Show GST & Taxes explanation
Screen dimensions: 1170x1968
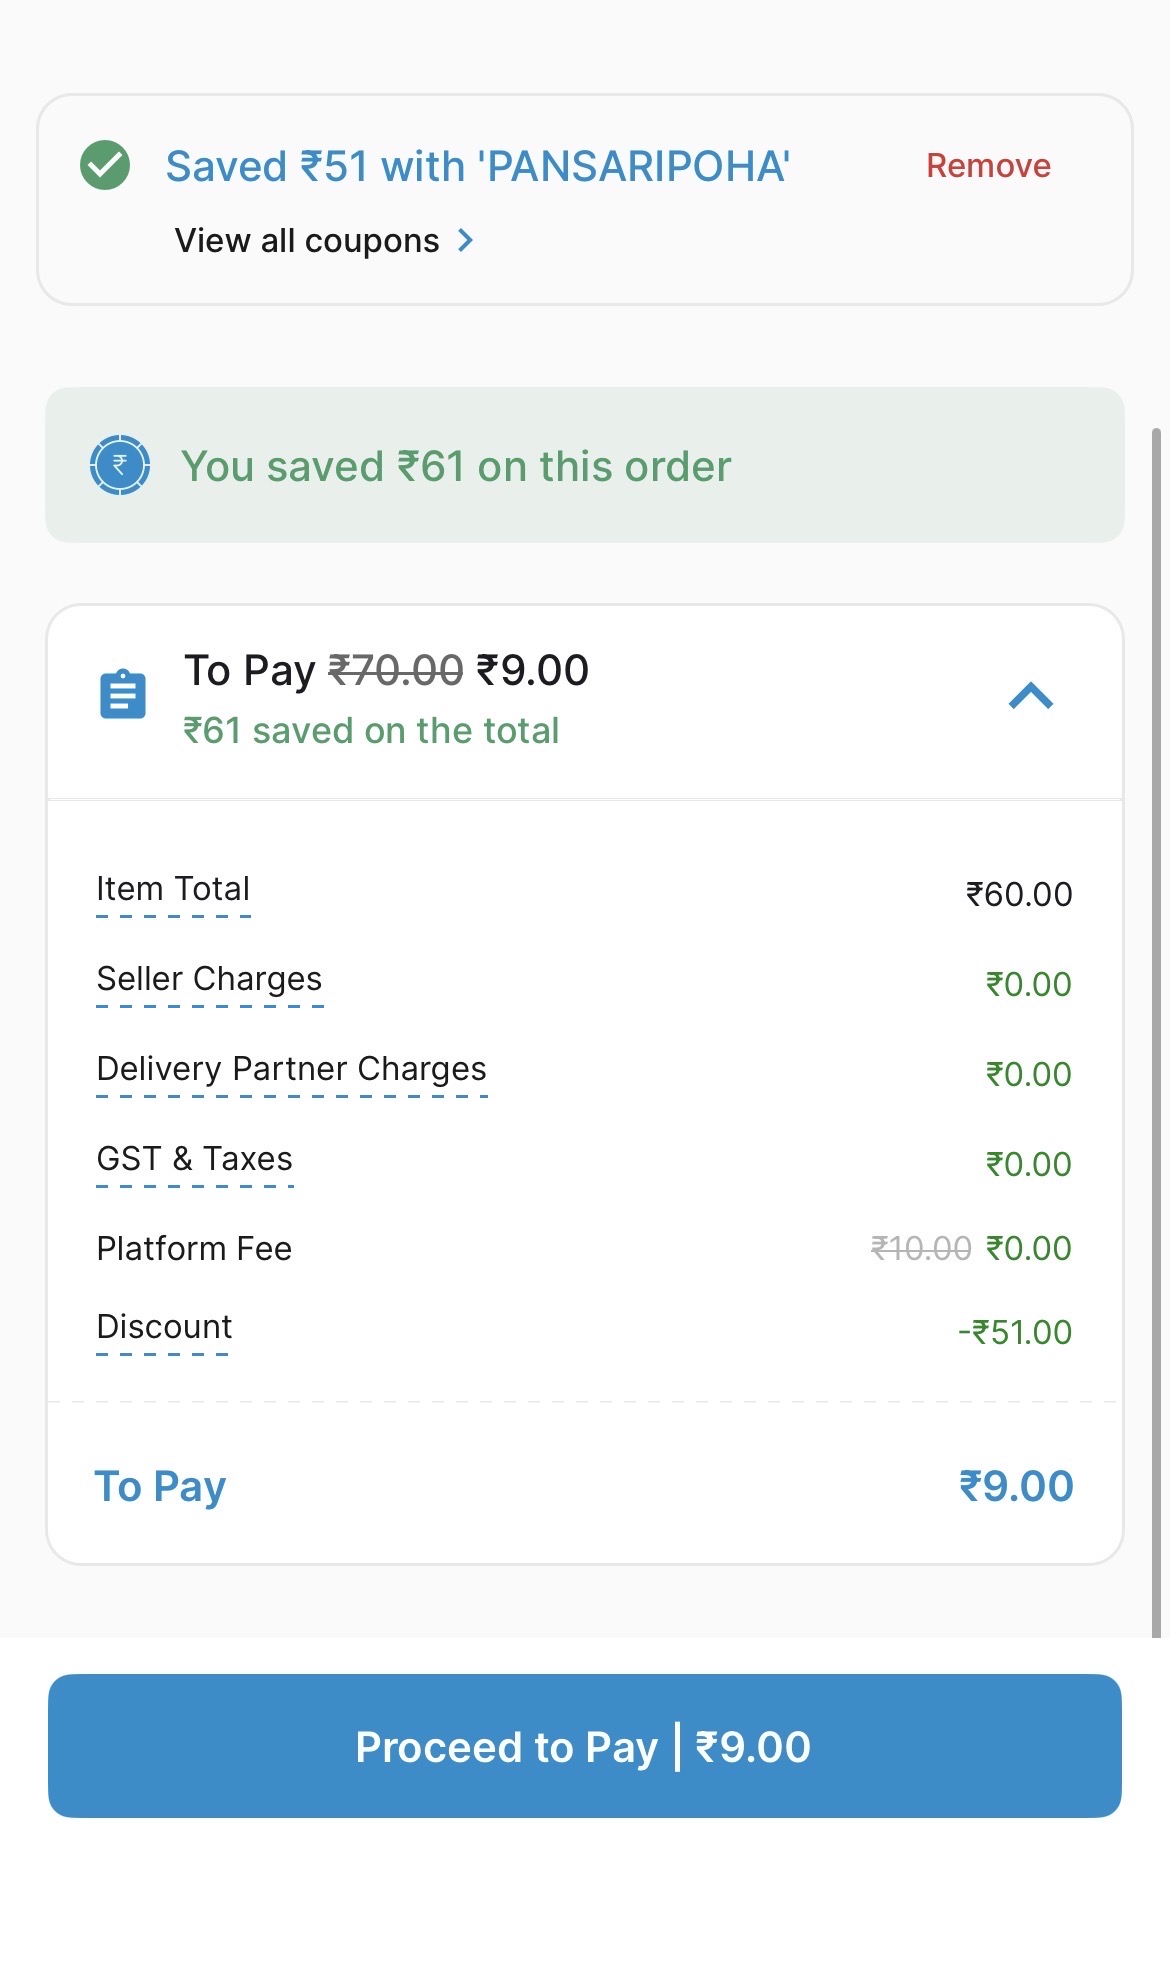coord(194,1159)
